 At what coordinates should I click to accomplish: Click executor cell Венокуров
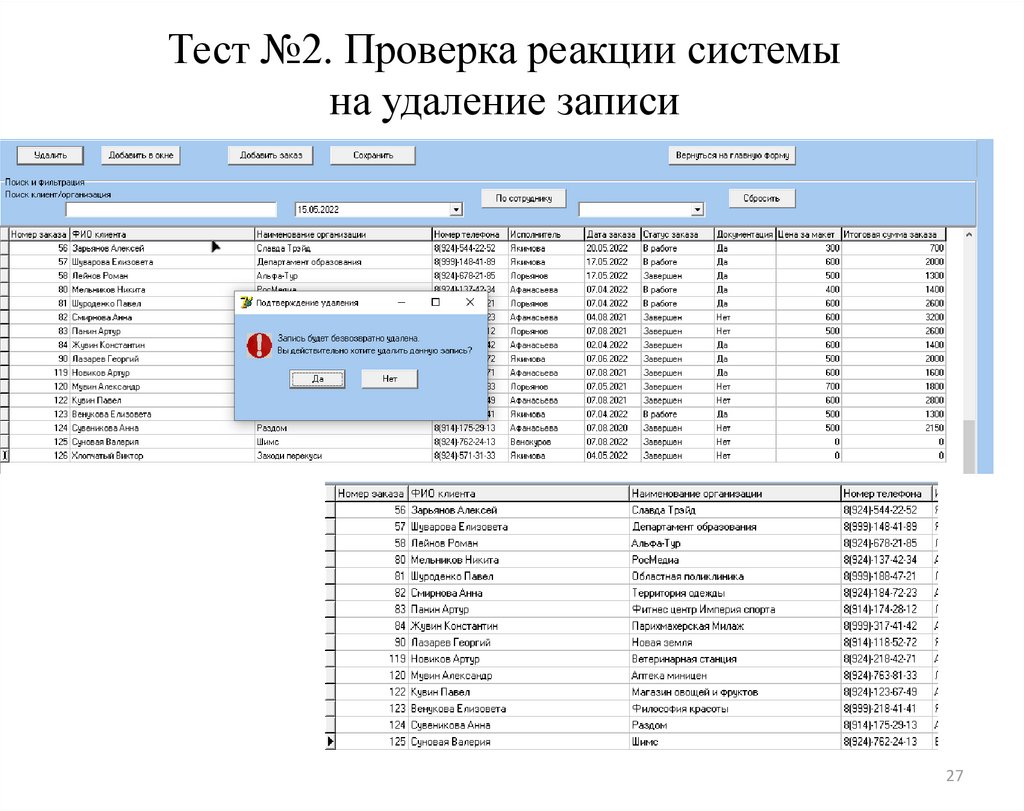click(x=546, y=442)
